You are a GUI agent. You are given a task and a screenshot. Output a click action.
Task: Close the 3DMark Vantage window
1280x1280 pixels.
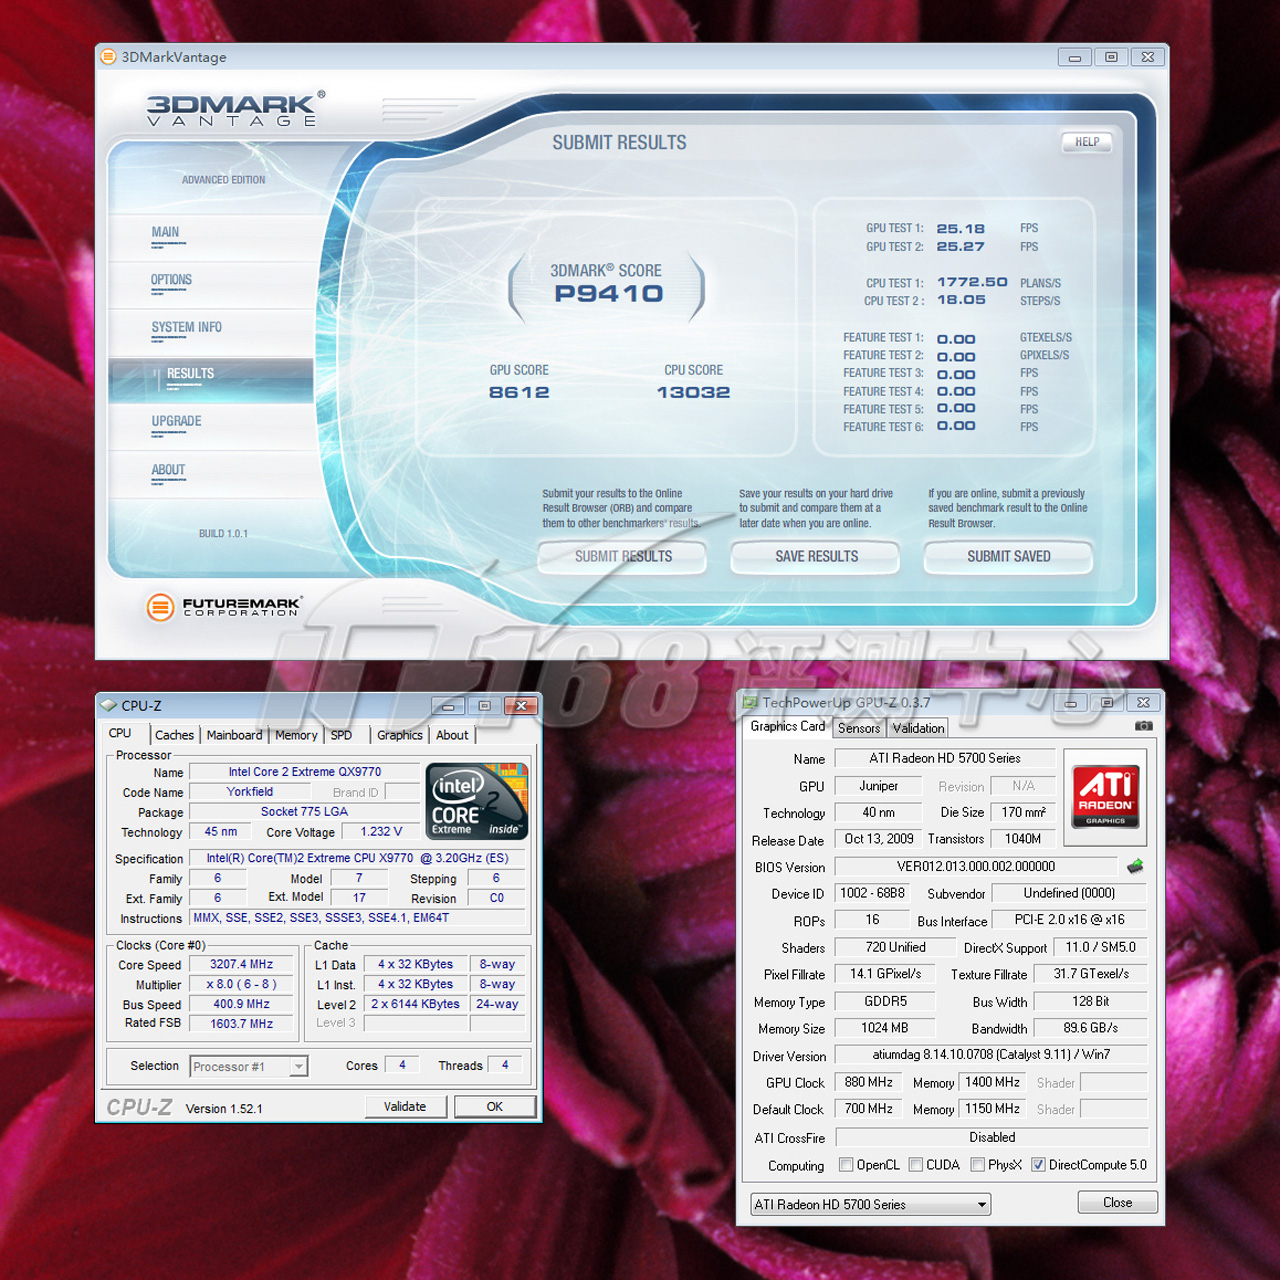pos(1148,57)
